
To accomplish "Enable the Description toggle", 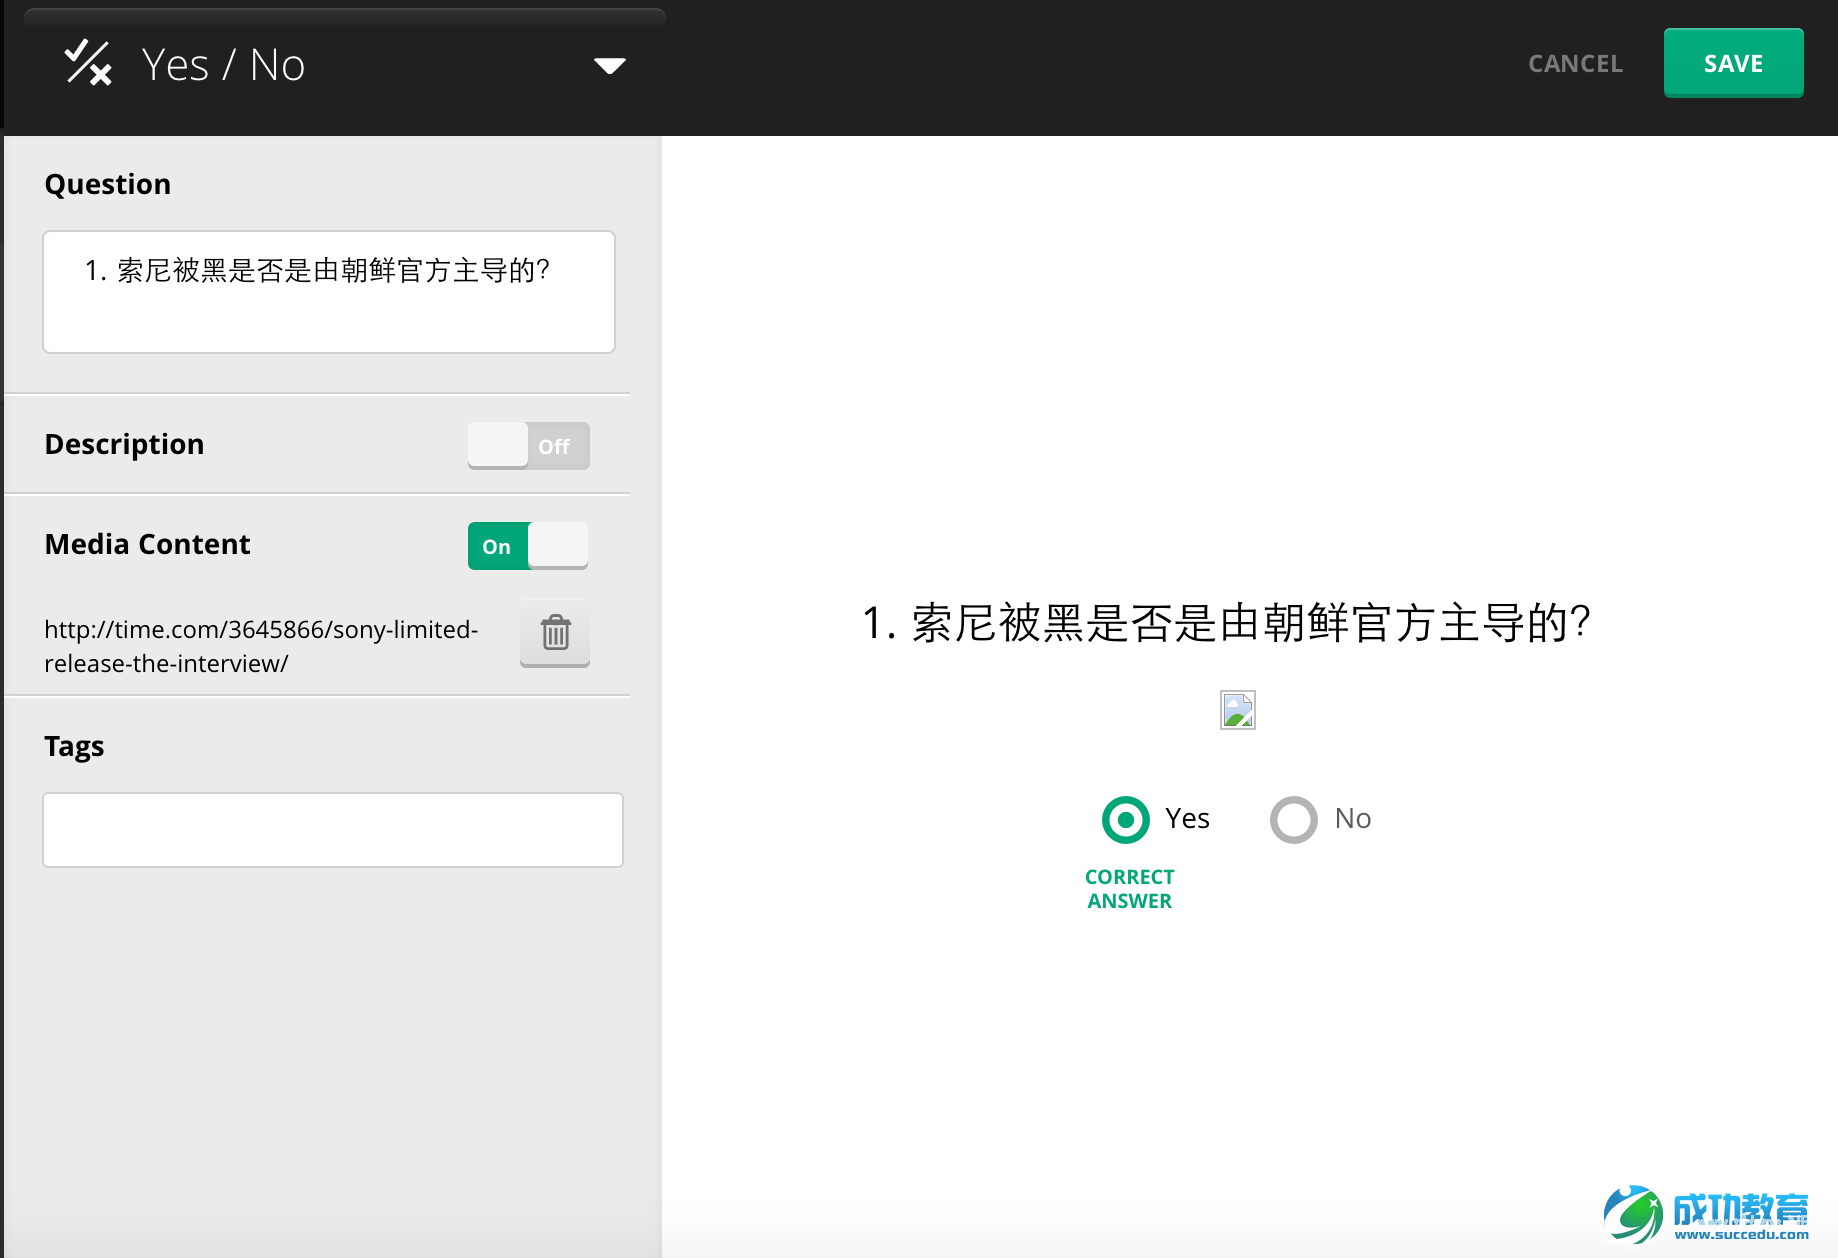I will click(527, 446).
